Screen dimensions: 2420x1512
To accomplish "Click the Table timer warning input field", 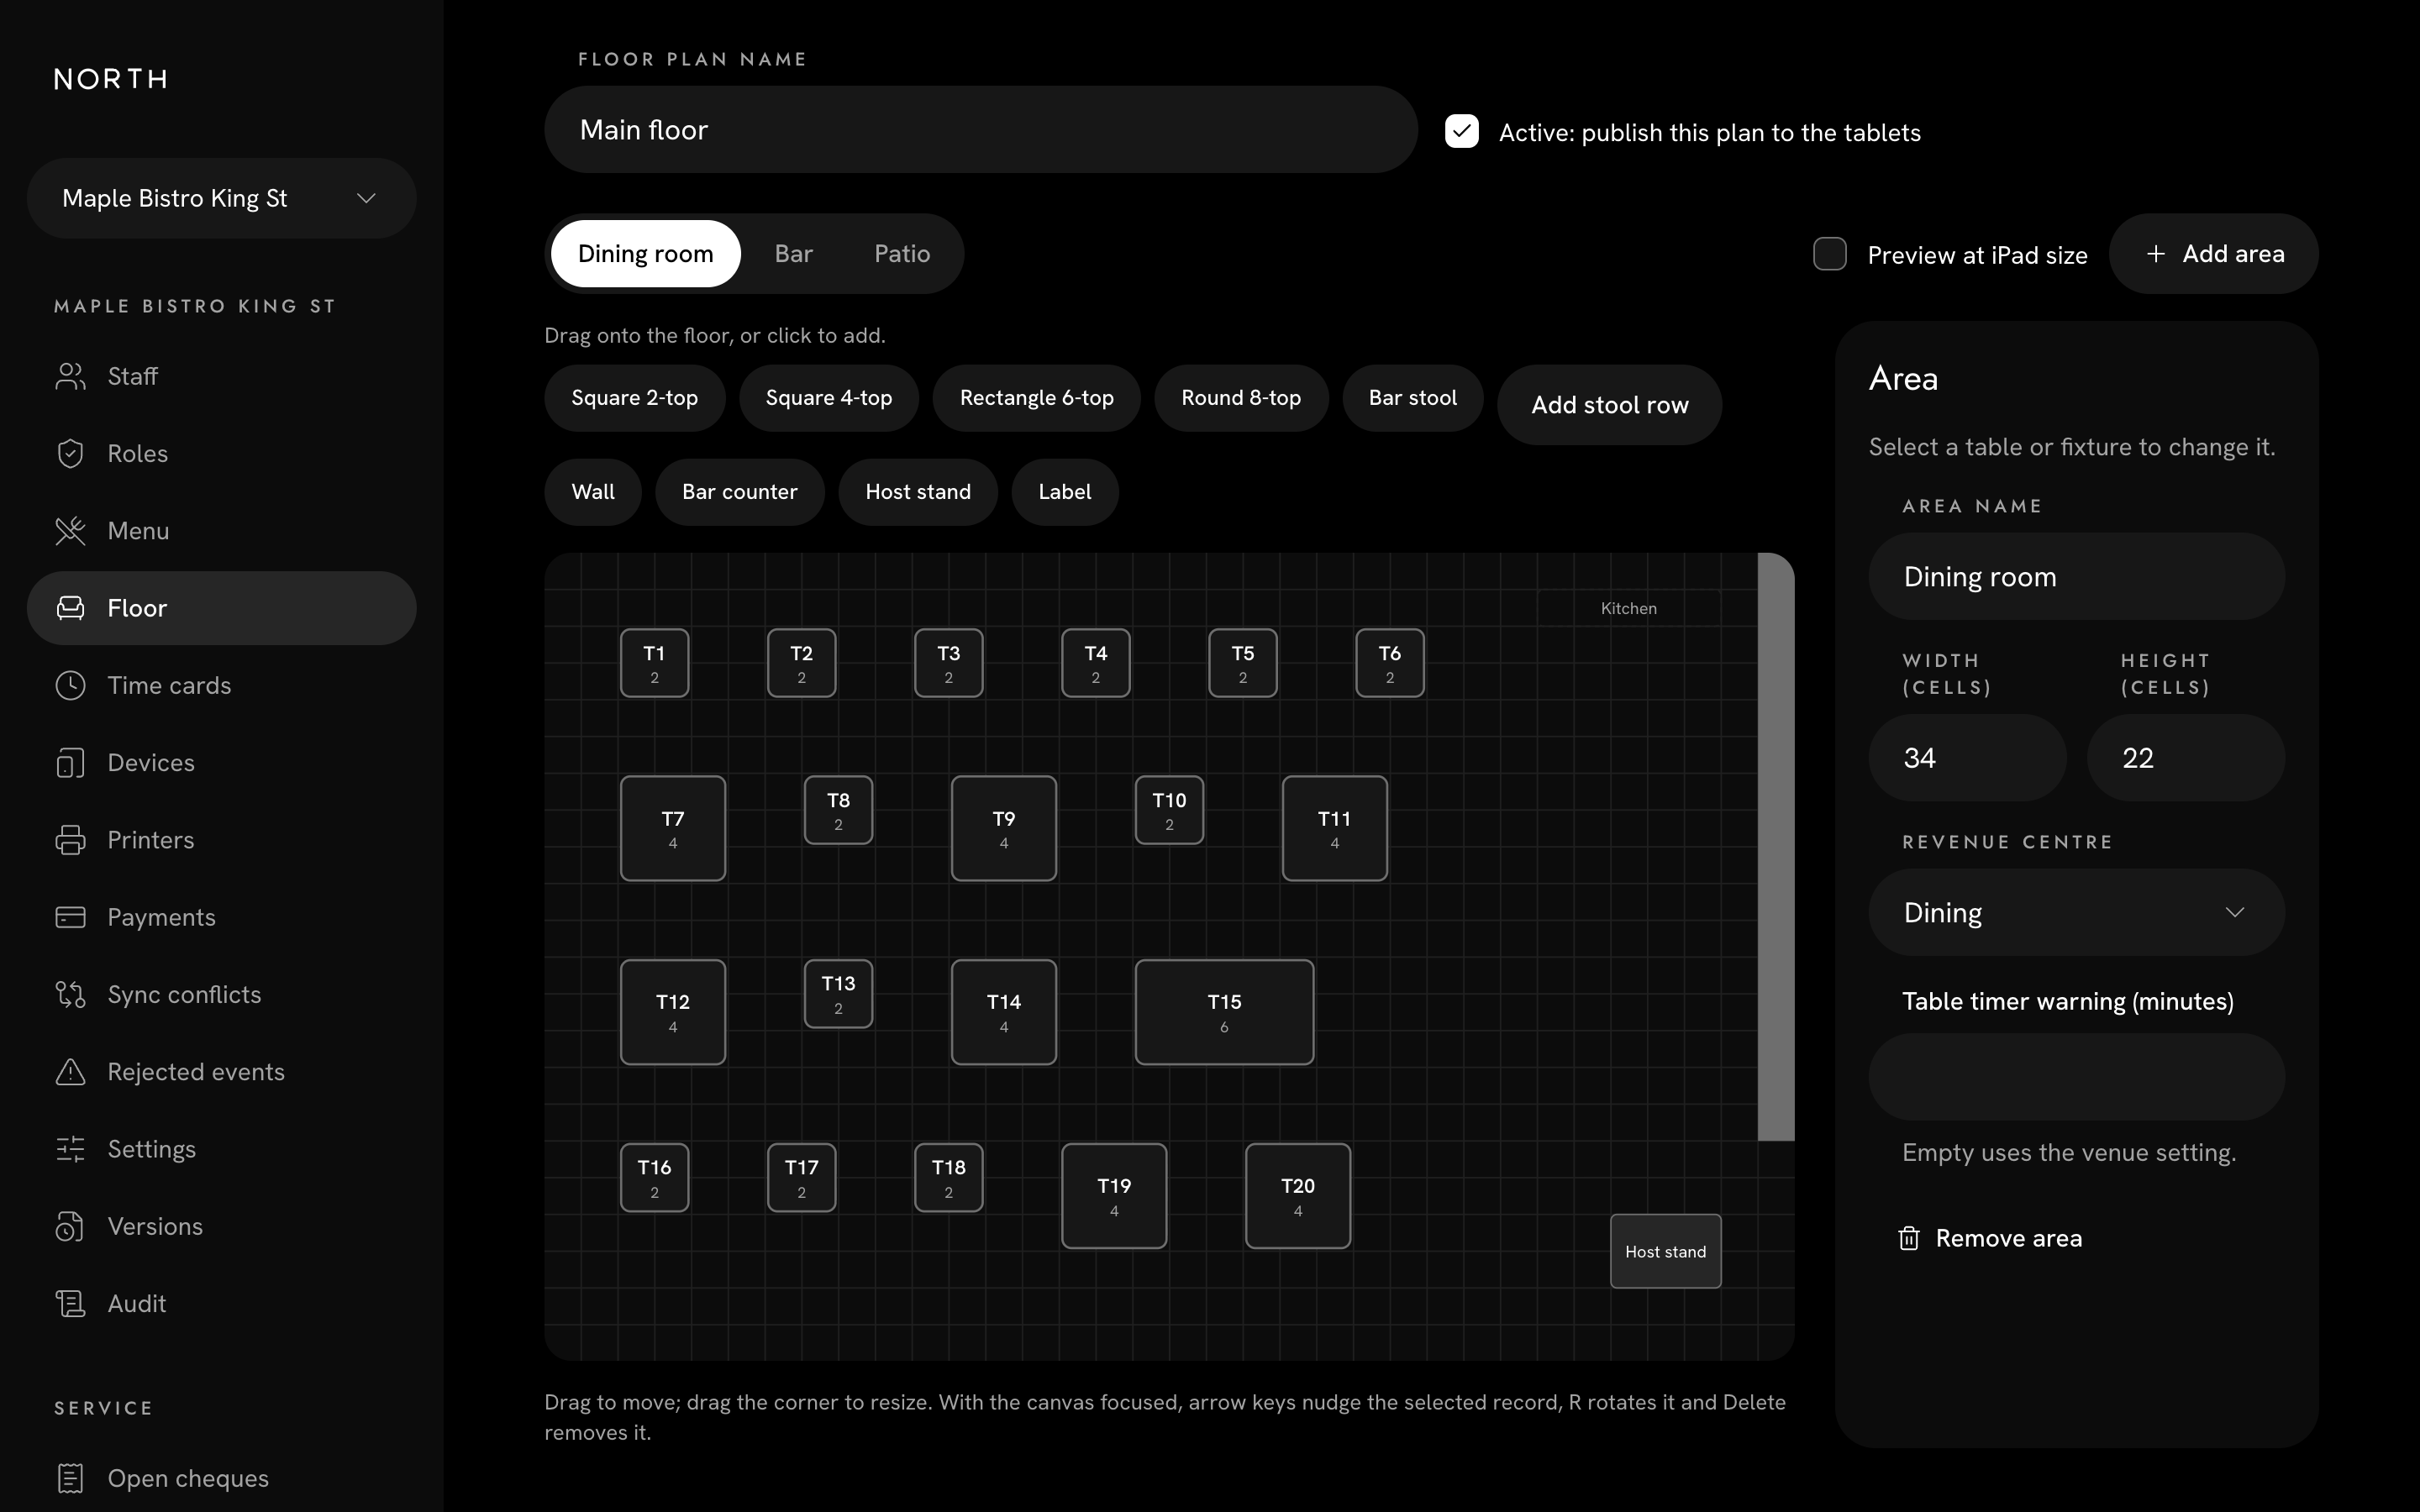I will (2076, 1077).
